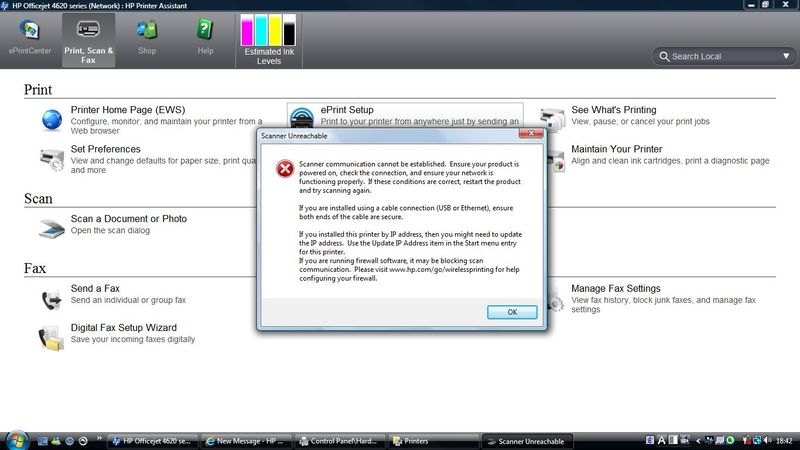The height and width of the screenshot is (450, 800).
Task: Click the red error icon in dialog
Action: click(x=285, y=169)
